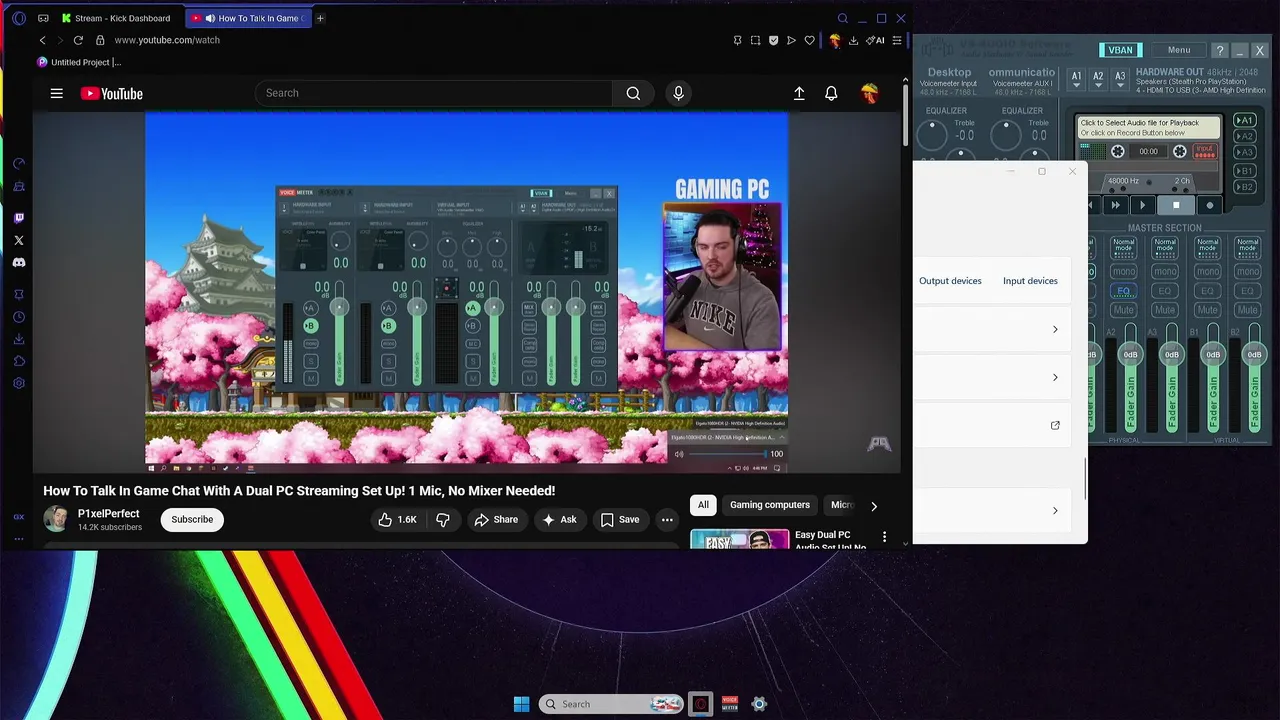Subscribe to P1xelPerfect channel

click(x=192, y=519)
